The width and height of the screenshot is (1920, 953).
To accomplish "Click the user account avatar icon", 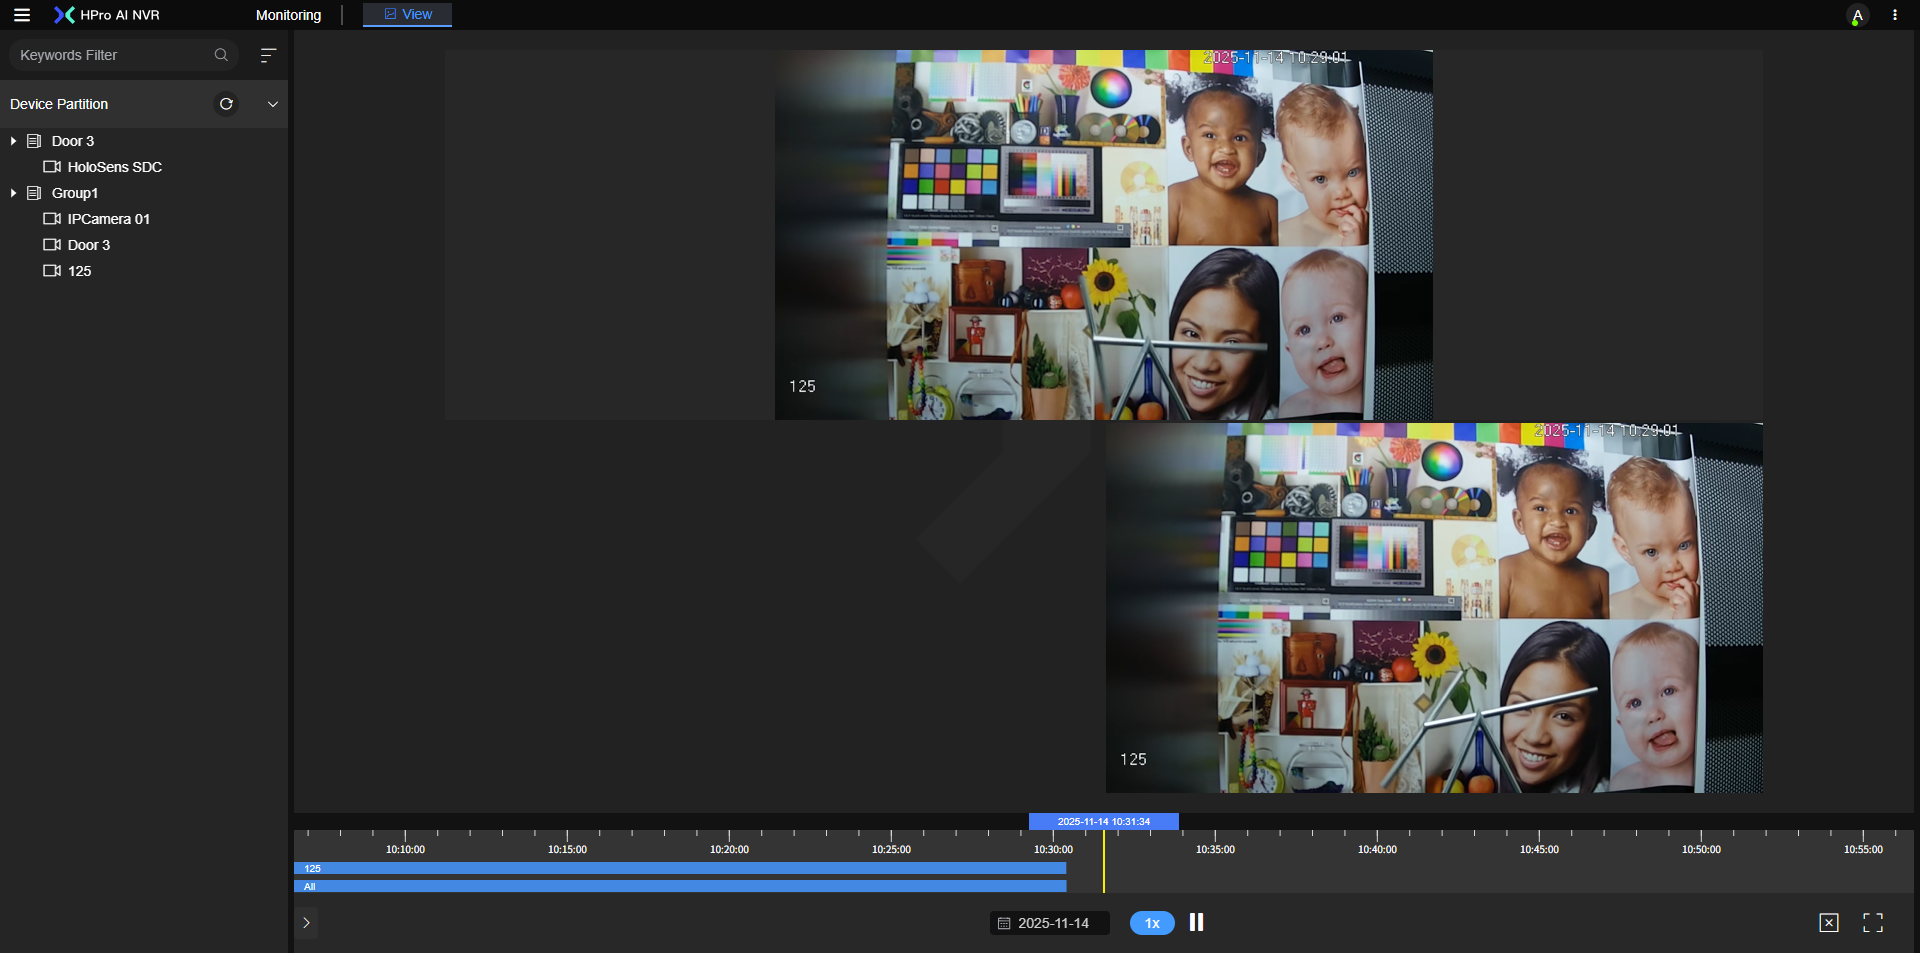I will (x=1856, y=16).
